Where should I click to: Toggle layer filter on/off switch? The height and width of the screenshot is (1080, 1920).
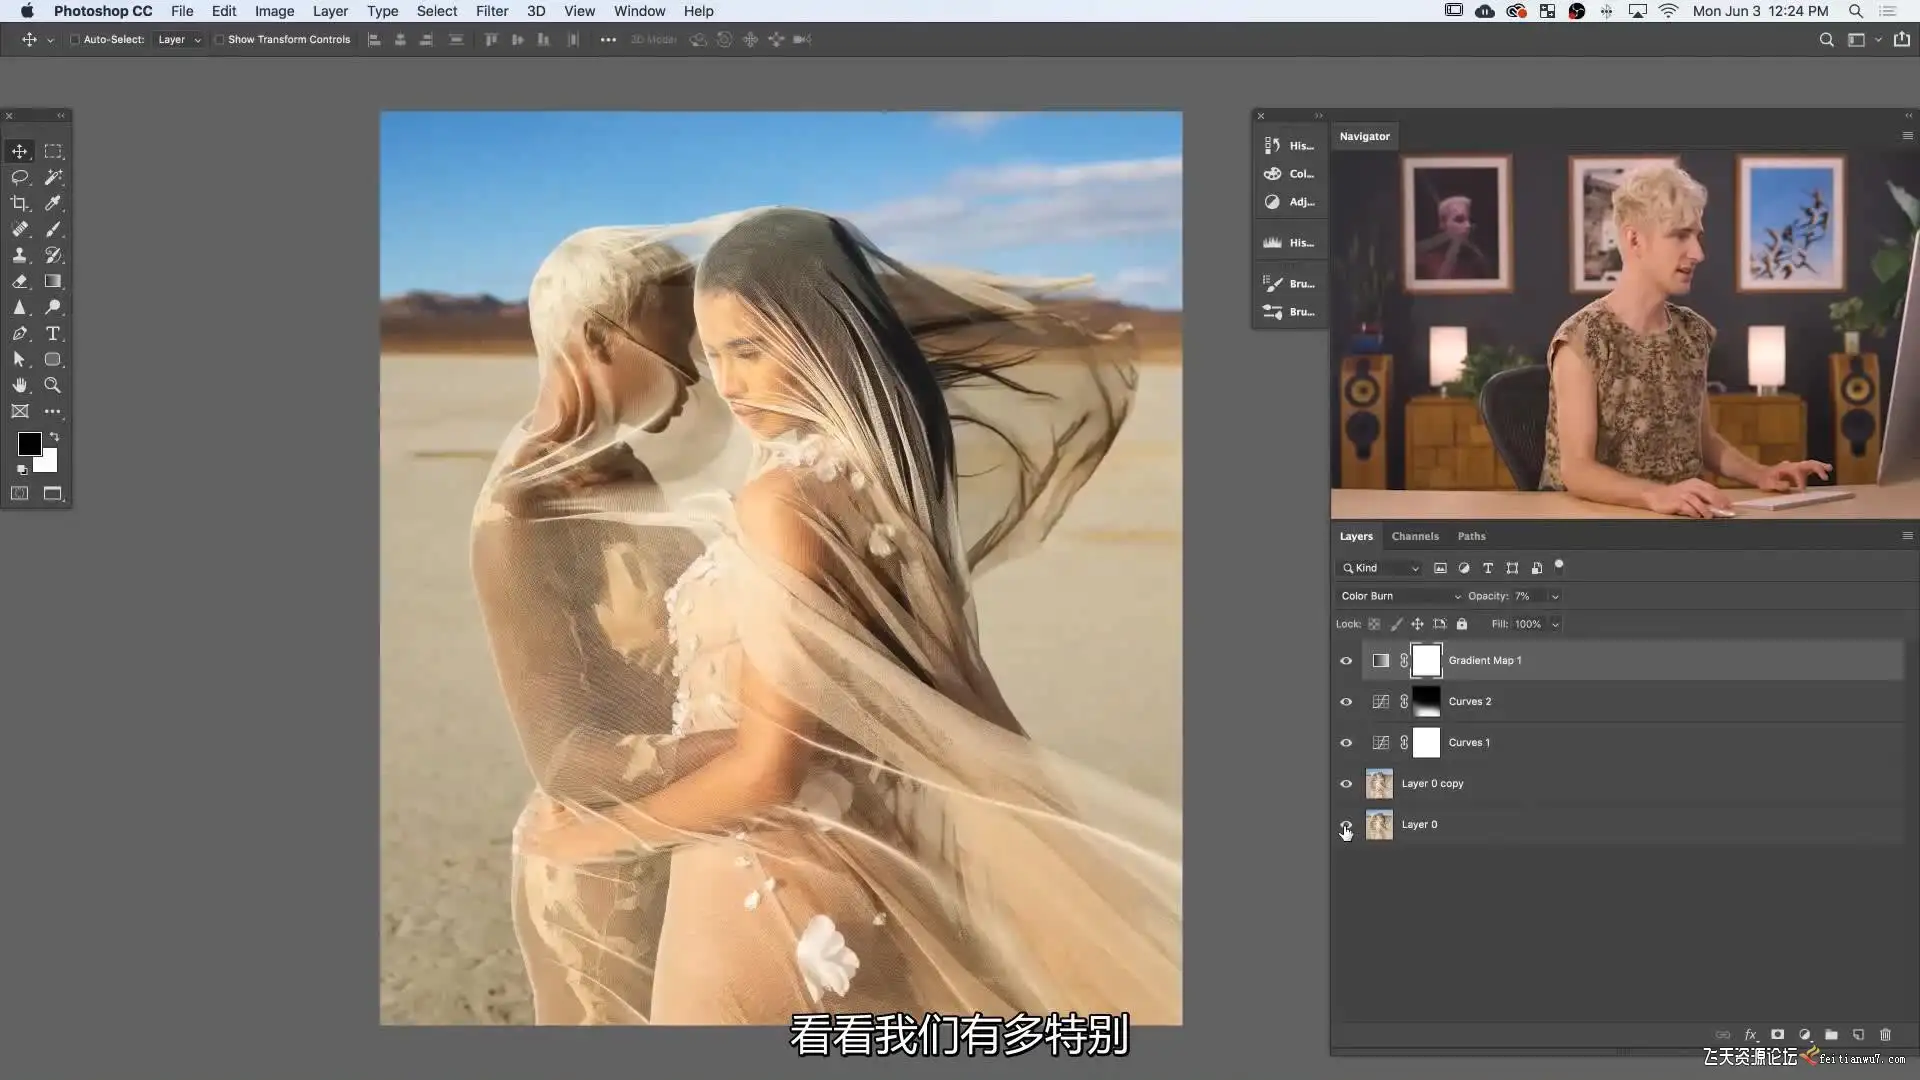[1559, 566]
